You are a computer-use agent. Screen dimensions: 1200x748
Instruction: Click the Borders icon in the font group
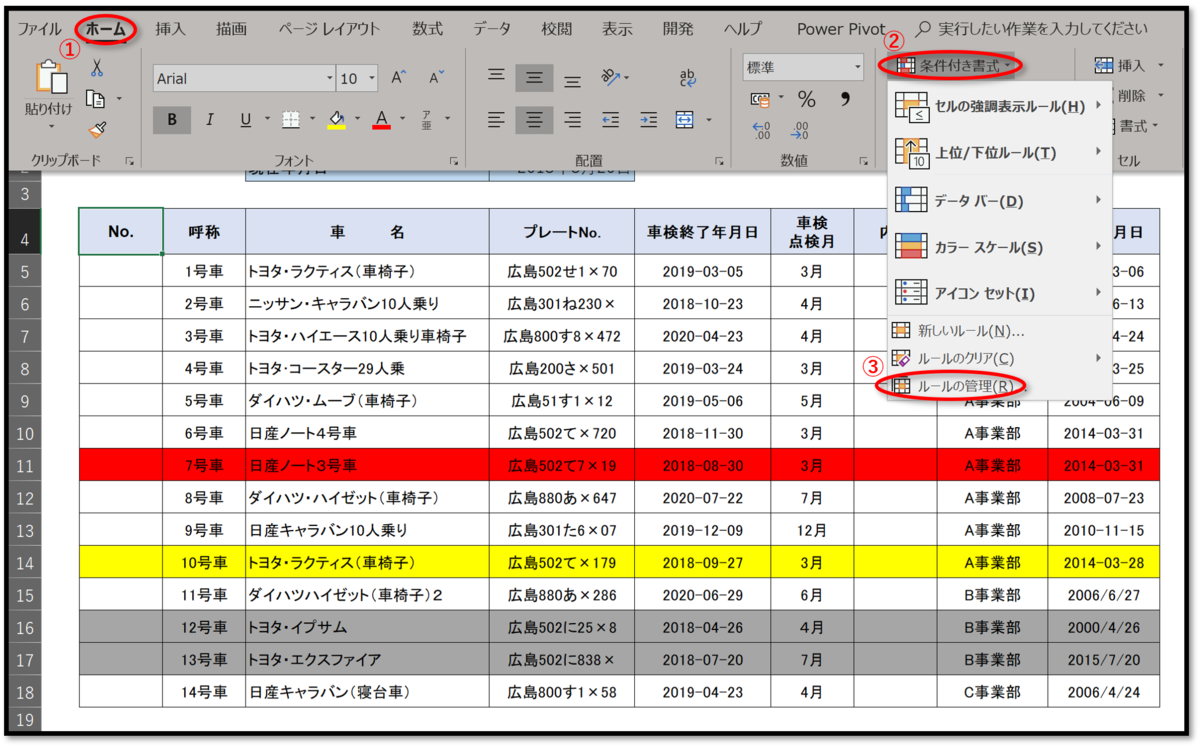pos(291,120)
